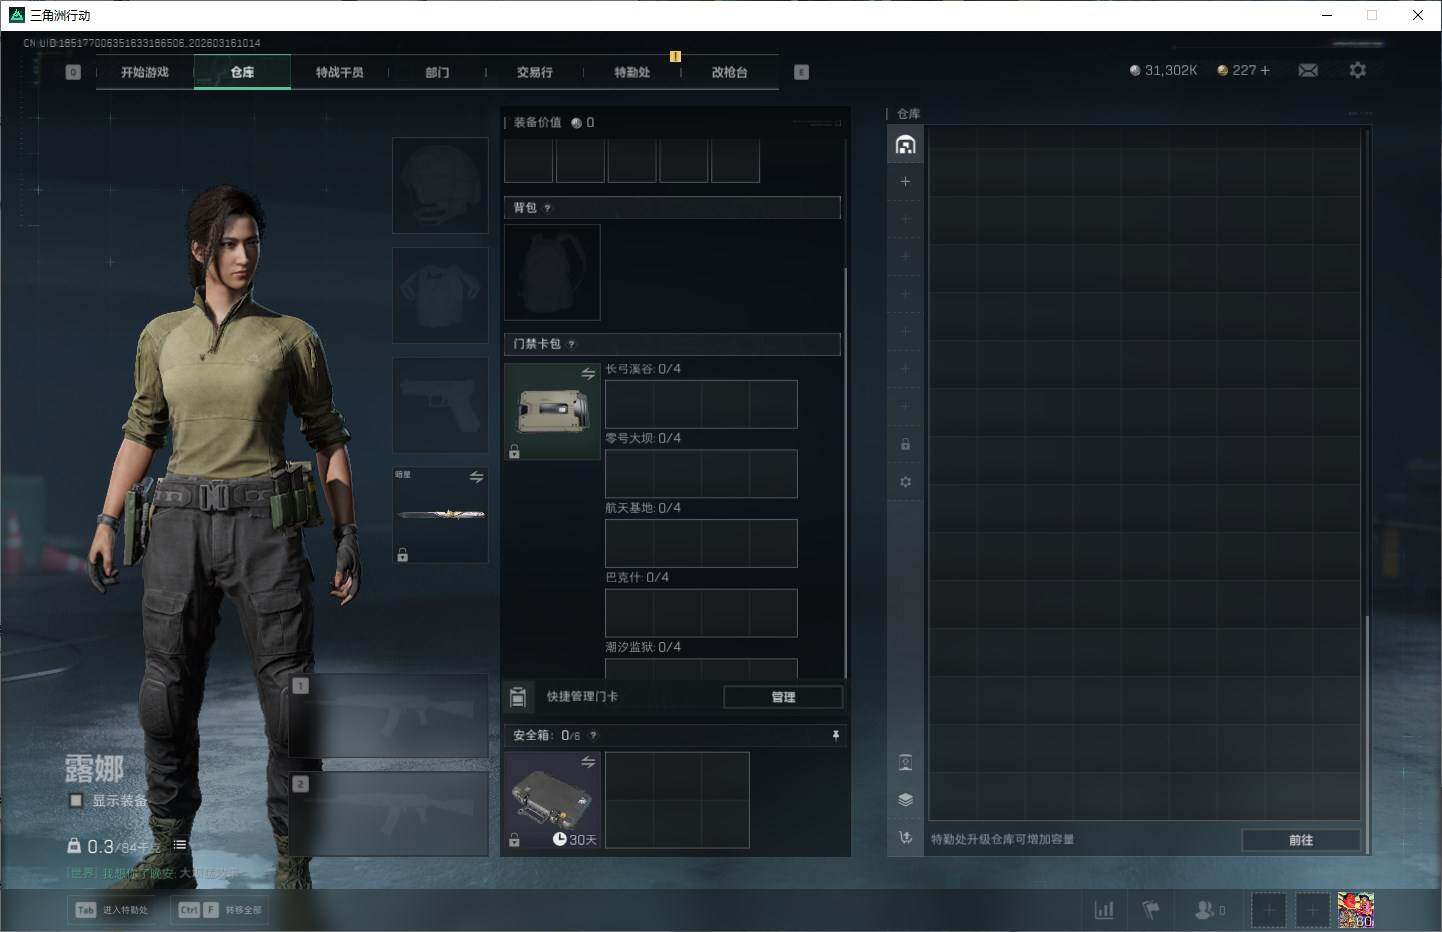Select the 仓库 tab
The image size is (1442, 932).
pyautogui.click(x=242, y=72)
